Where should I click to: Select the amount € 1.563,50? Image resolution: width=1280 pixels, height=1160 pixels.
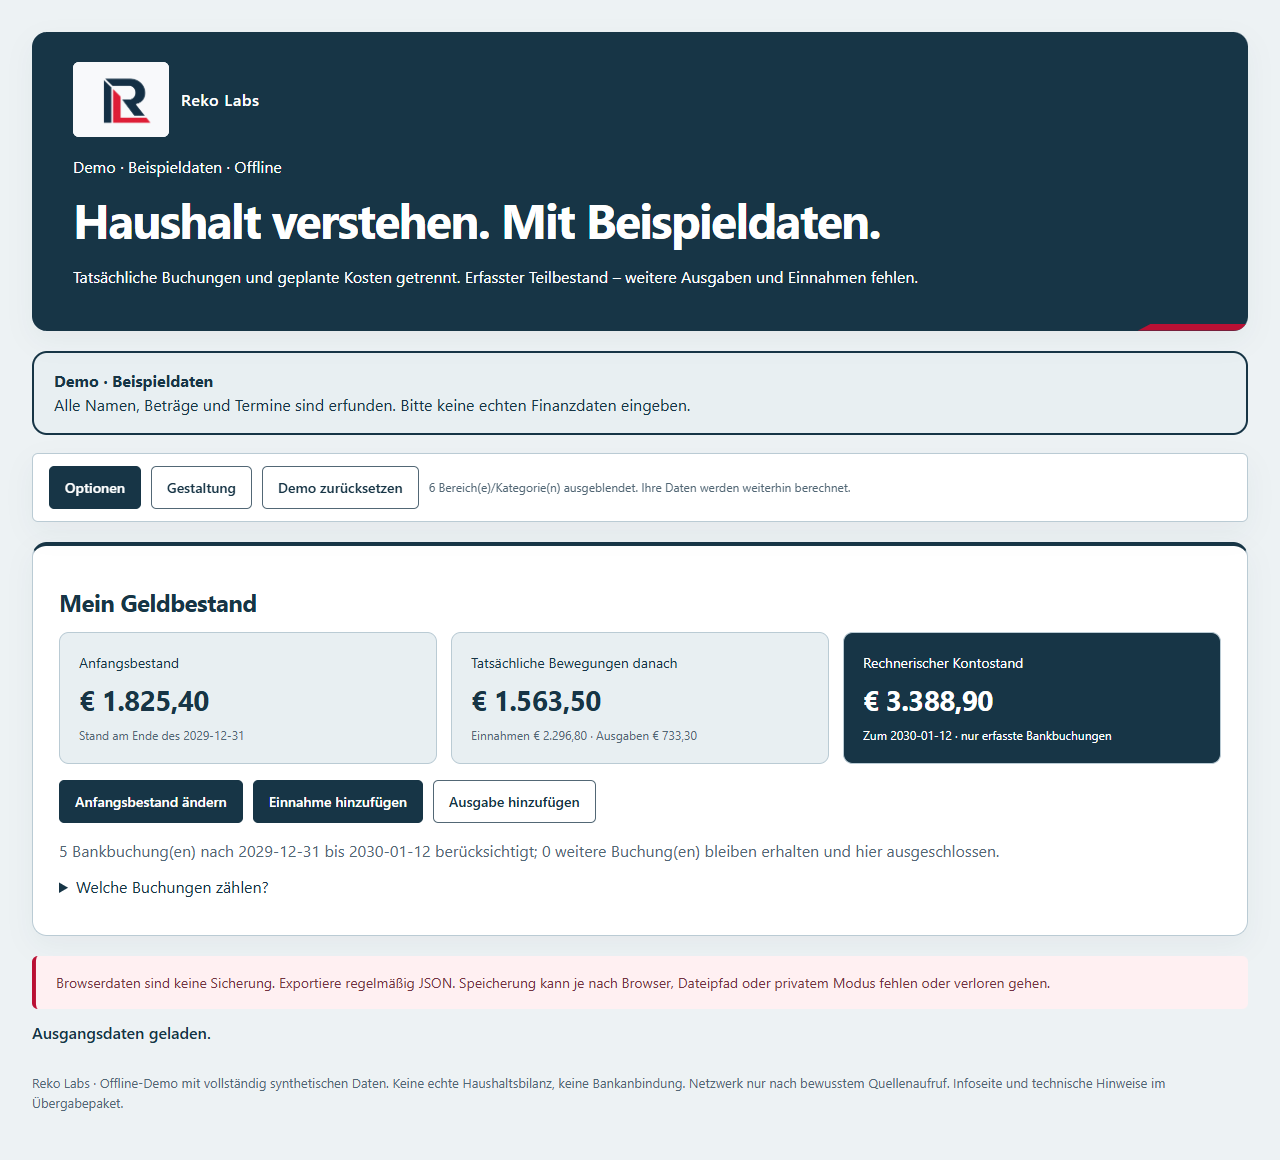536,701
